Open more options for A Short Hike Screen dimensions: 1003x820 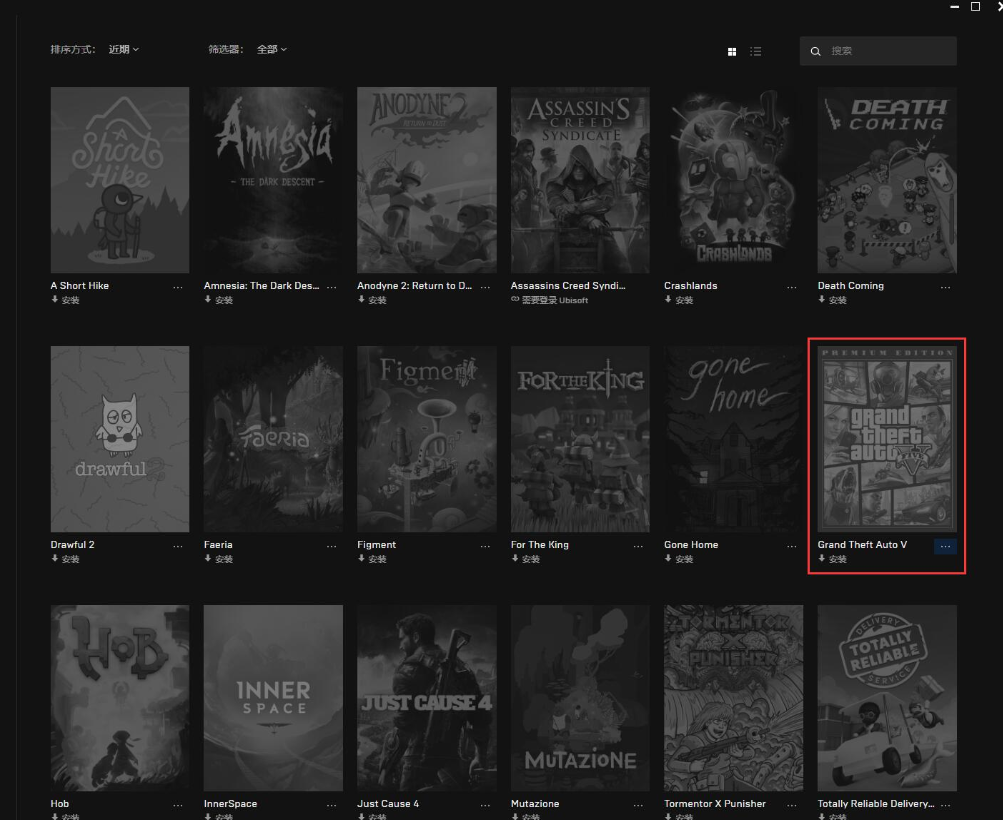[x=178, y=287]
